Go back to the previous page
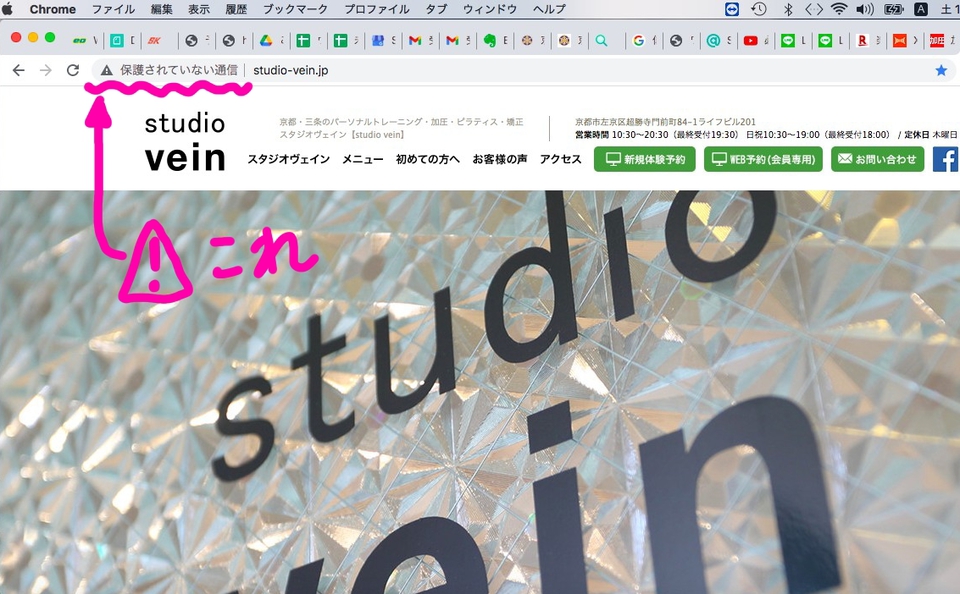The height and width of the screenshot is (594, 960). click(x=18, y=70)
